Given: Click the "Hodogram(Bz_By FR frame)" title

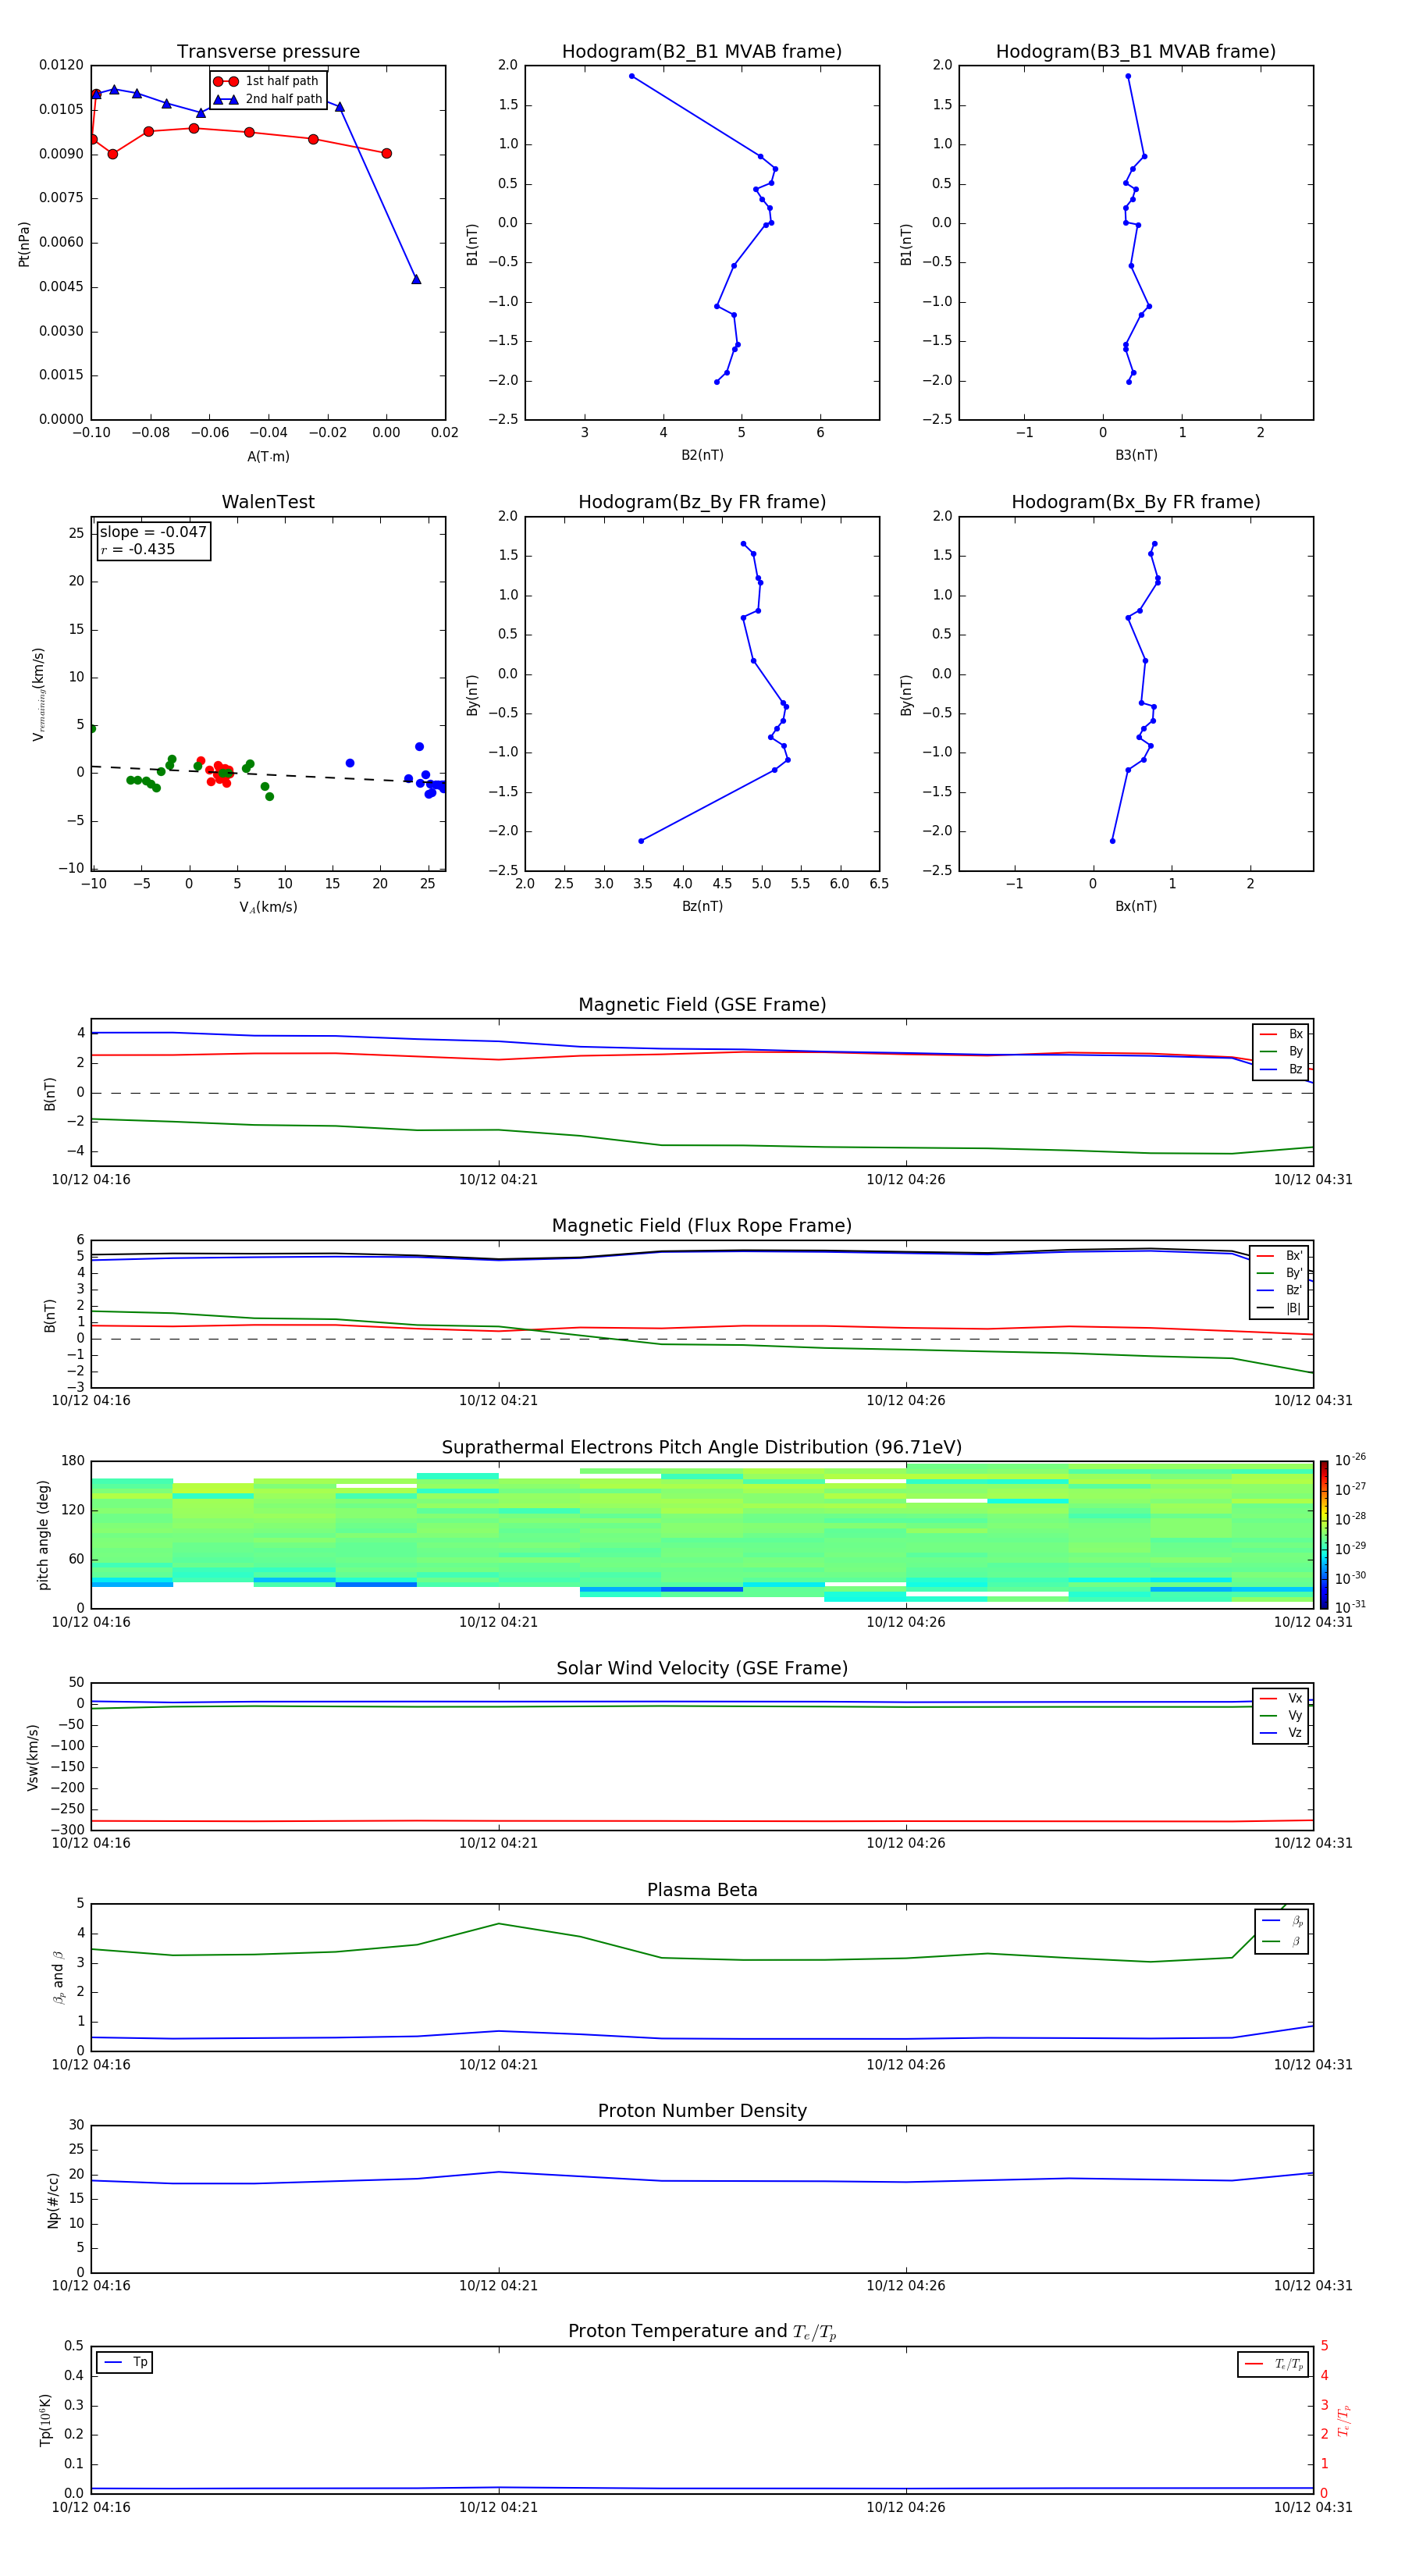Looking at the screenshot, I should click(702, 502).
